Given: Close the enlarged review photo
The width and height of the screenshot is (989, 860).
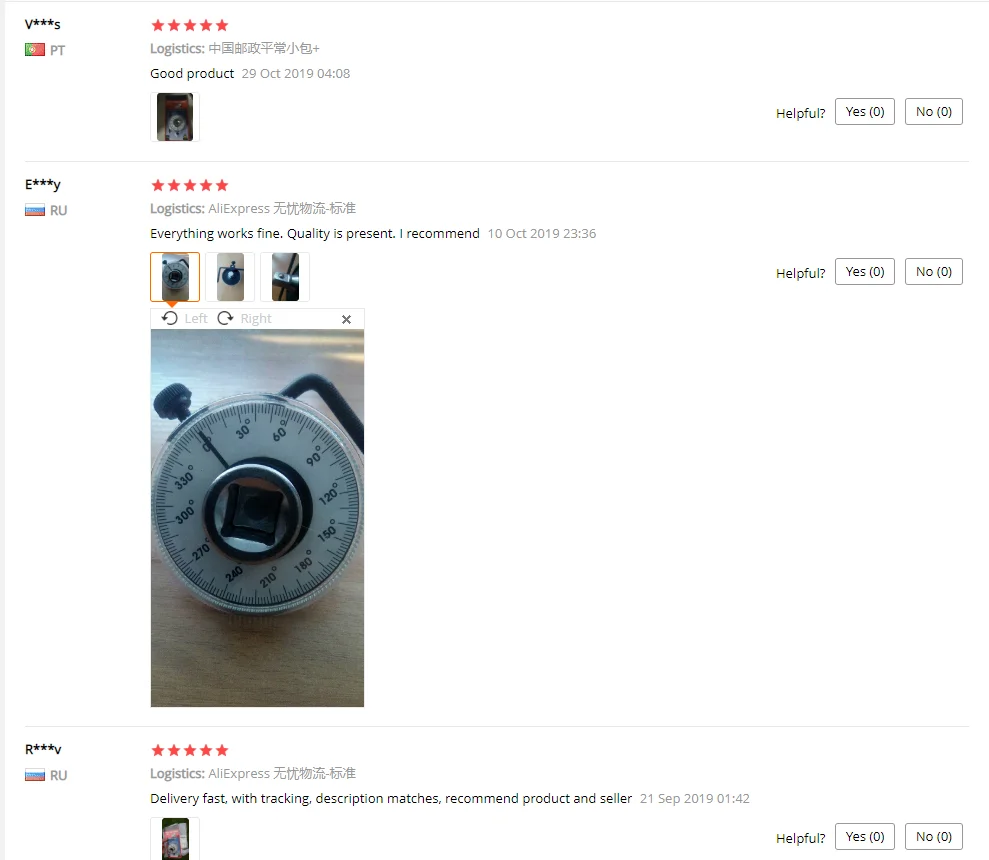Looking at the screenshot, I should pos(346,319).
